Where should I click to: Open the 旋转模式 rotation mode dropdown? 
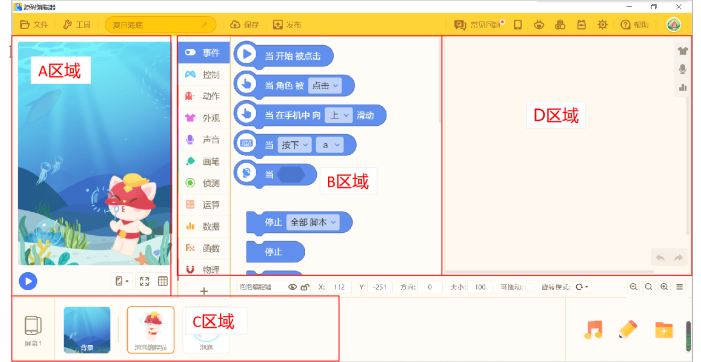(581, 287)
